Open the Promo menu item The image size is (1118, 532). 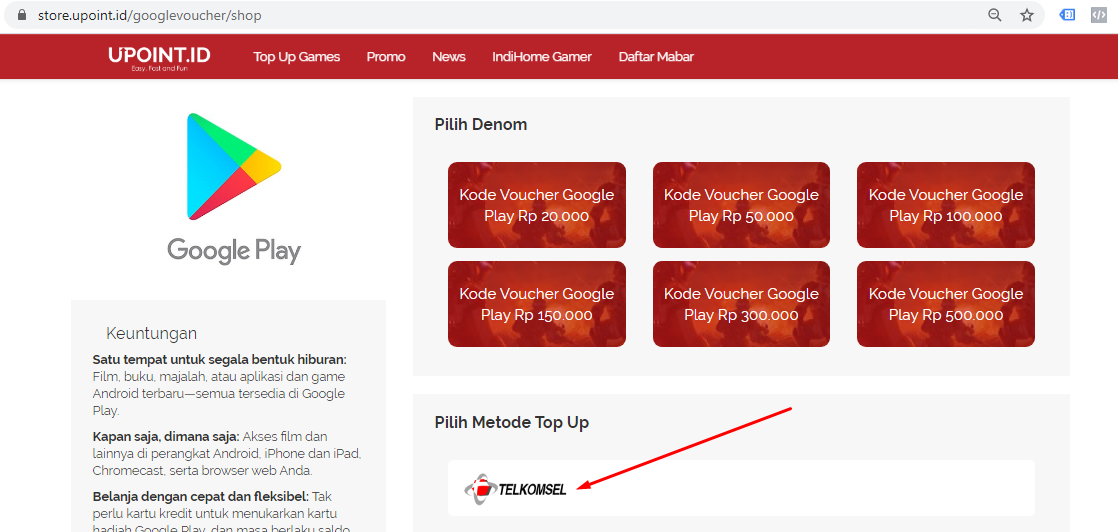coord(386,57)
